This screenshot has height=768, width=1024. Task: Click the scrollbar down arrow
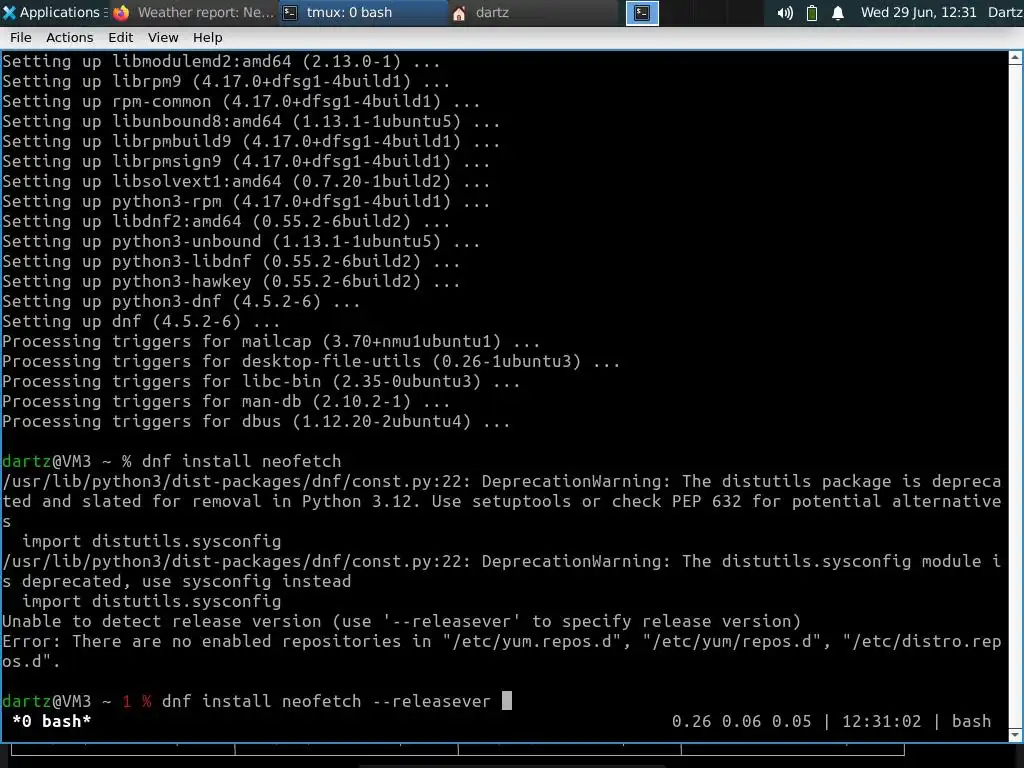pyautogui.click(x=1016, y=735)
